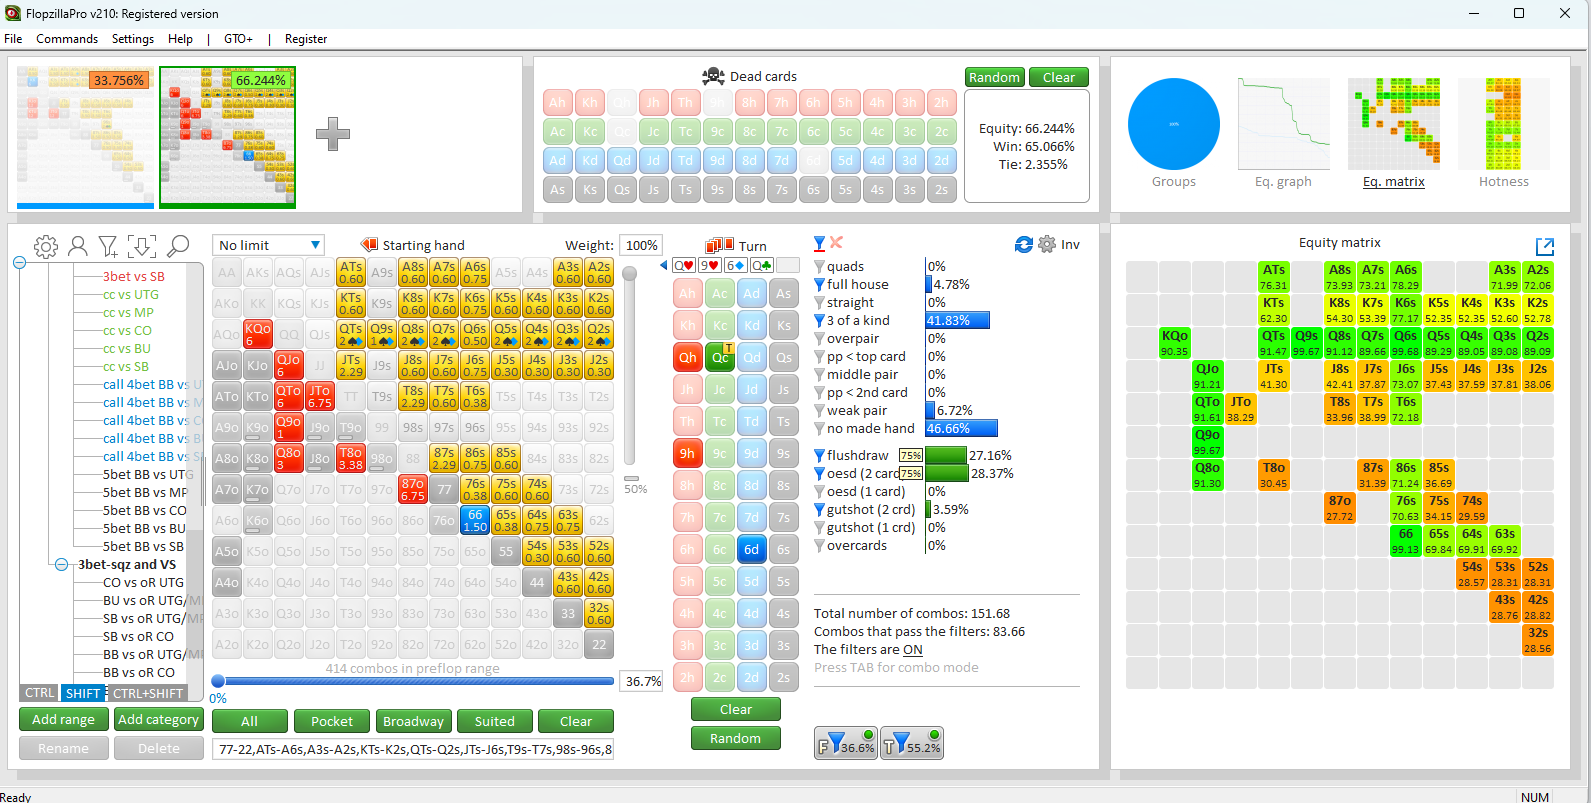The image size is (1591, 803).
Task: Click the Add range button
Action: coord(63,719)
